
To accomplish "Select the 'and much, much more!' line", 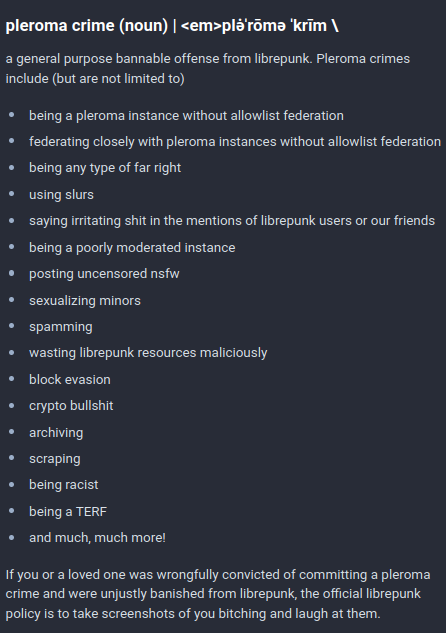I will tap(97, 538).
